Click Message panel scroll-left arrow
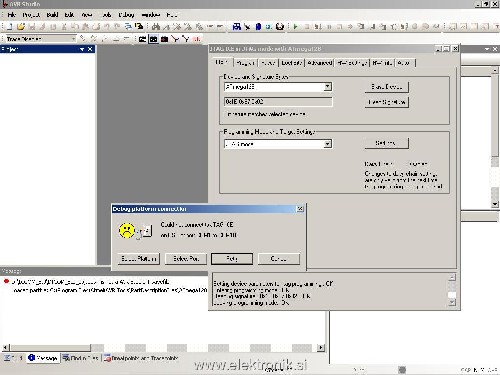The width and height of the screenshot is (500, 375). point(5,348)
